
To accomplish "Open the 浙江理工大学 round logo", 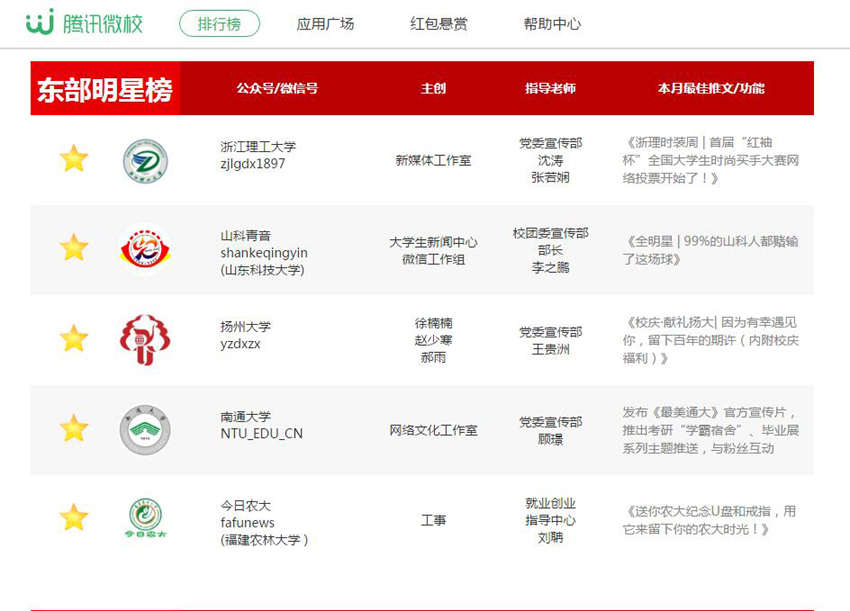I will [145, 160].
